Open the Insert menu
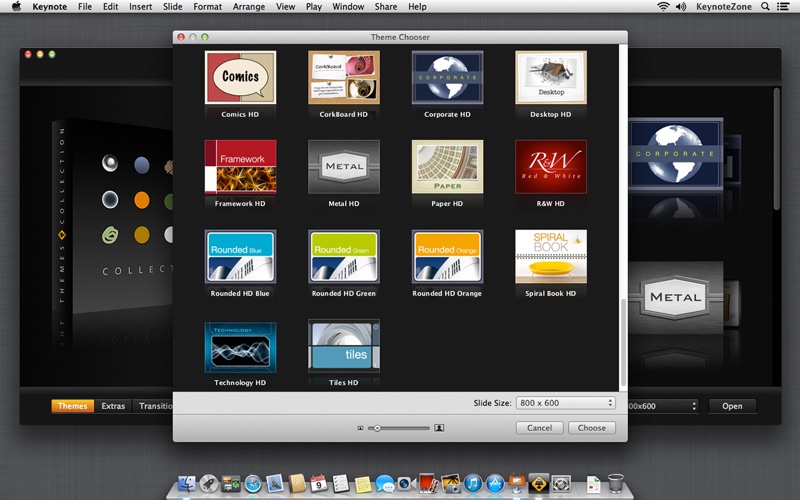The height and width of the screenshot is (500, 800). click(x=140, y=7)
